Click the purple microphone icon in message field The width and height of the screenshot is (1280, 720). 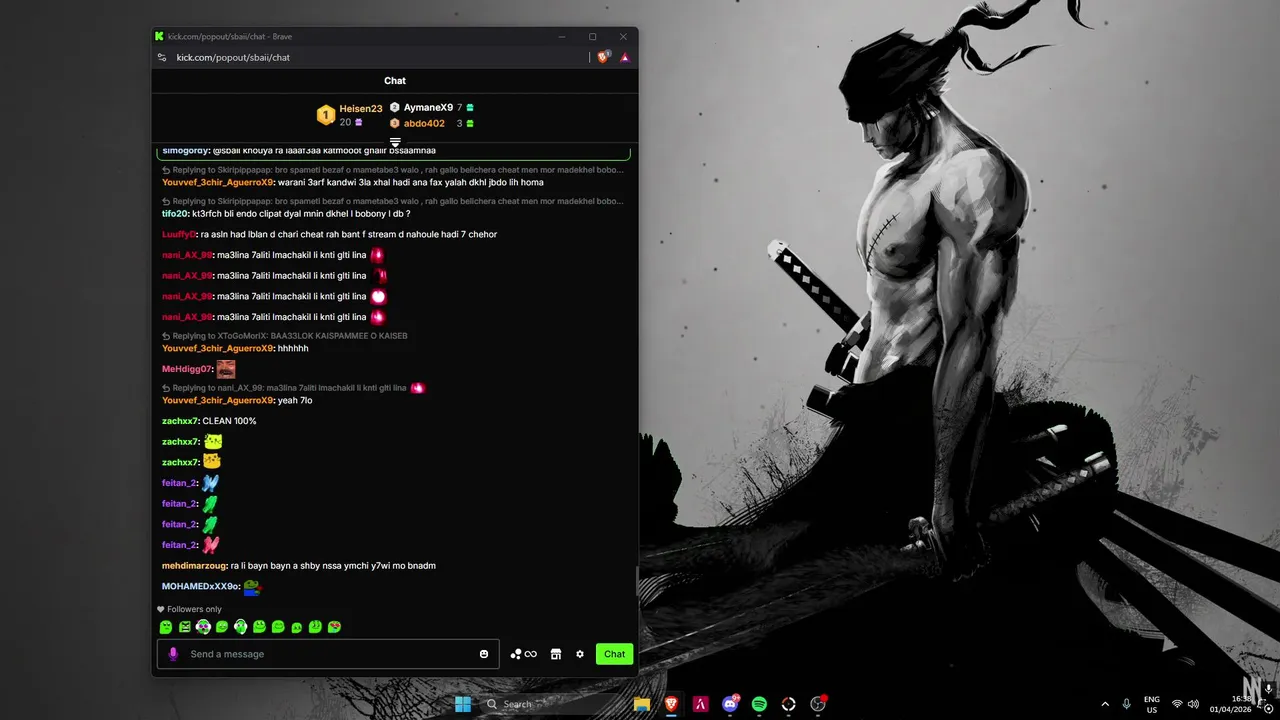(x=173, y=654)
